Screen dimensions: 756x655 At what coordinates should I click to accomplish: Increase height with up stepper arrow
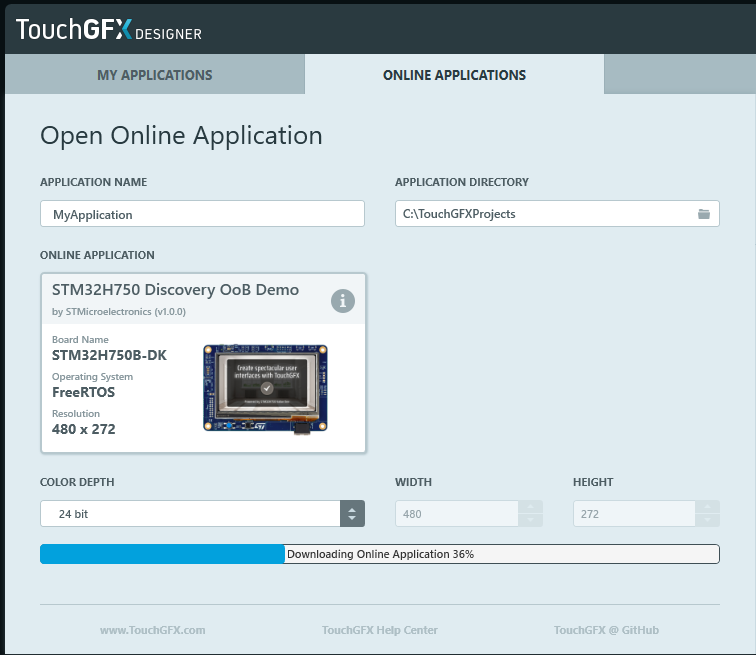pos(707,507)
